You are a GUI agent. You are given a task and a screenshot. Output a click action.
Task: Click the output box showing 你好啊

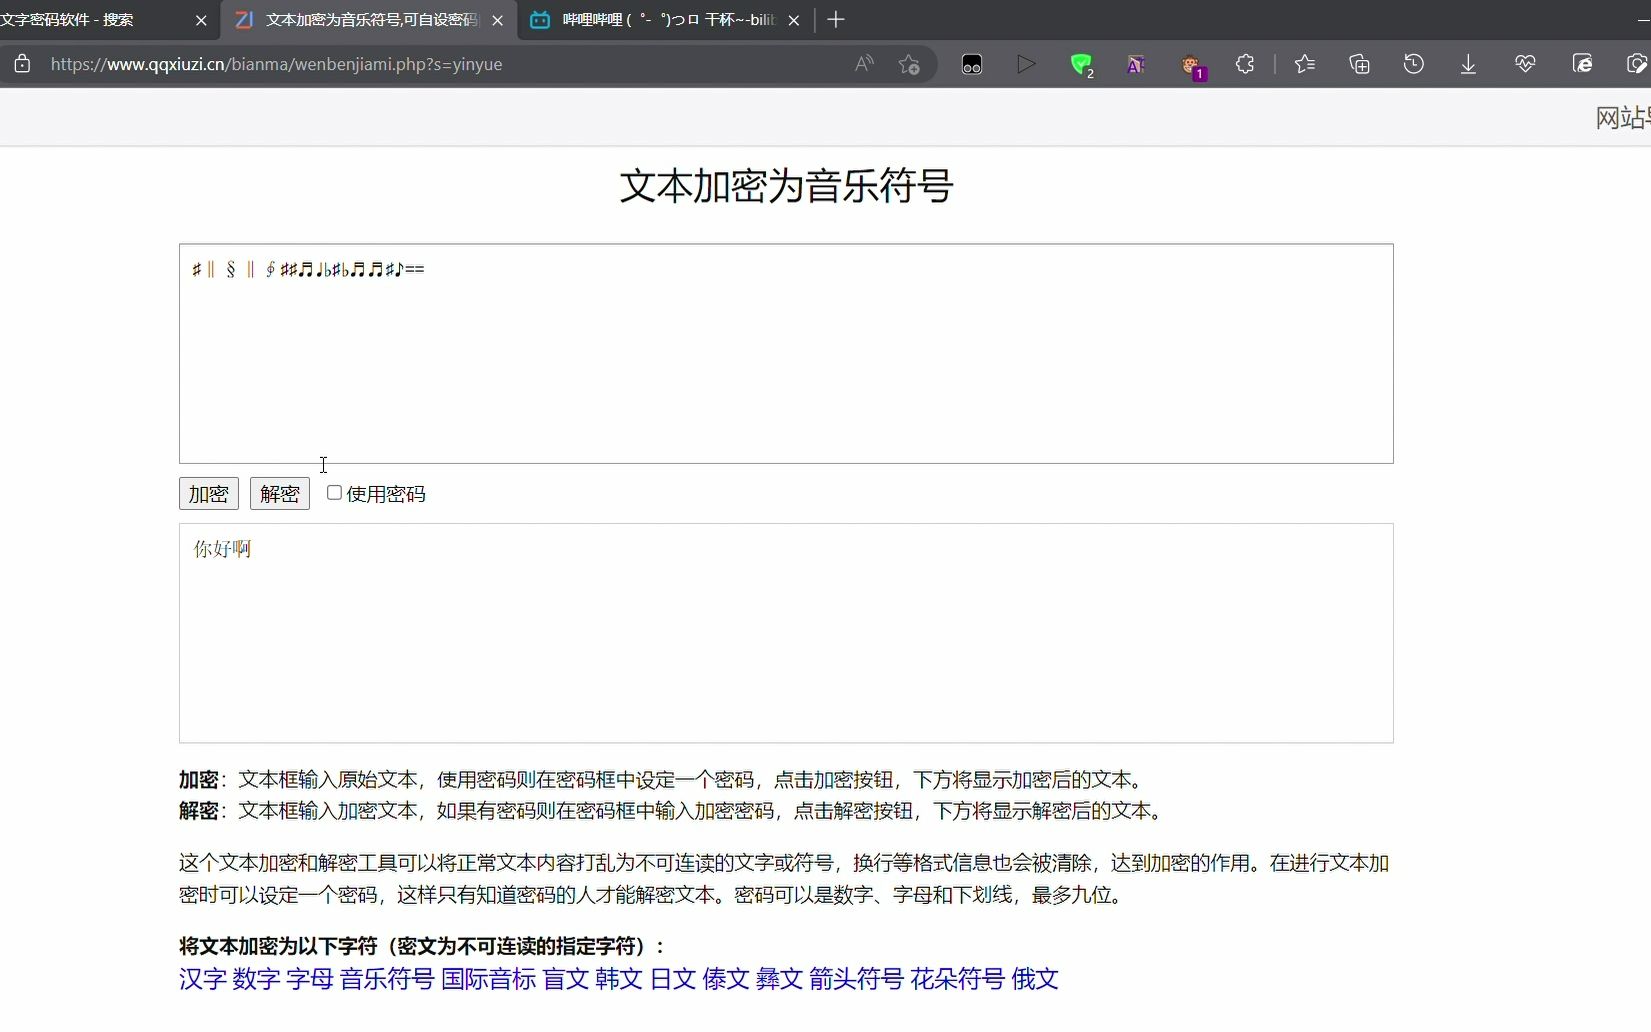click(786, 633)
